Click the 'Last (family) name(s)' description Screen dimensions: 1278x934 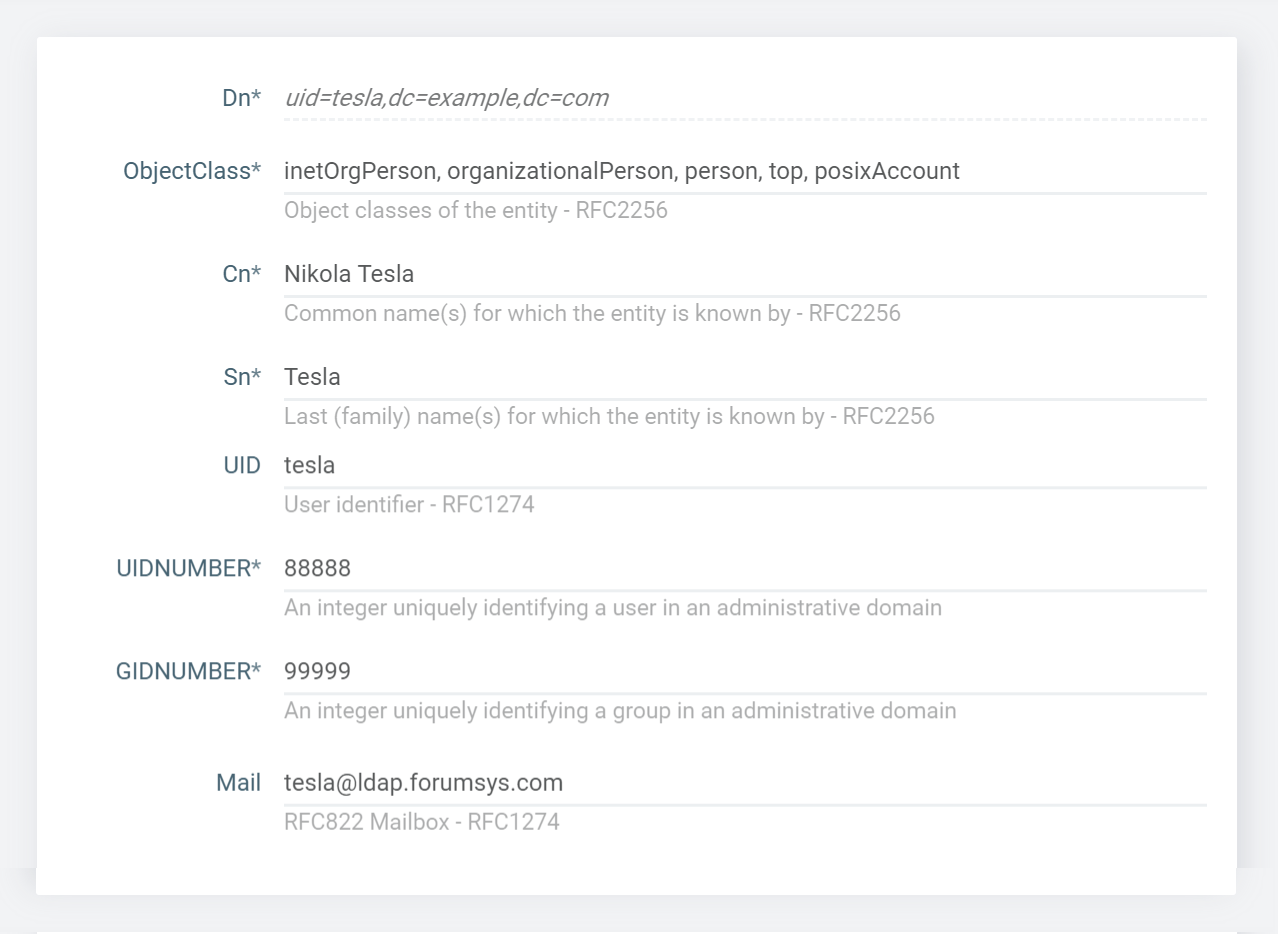[609, 417]
